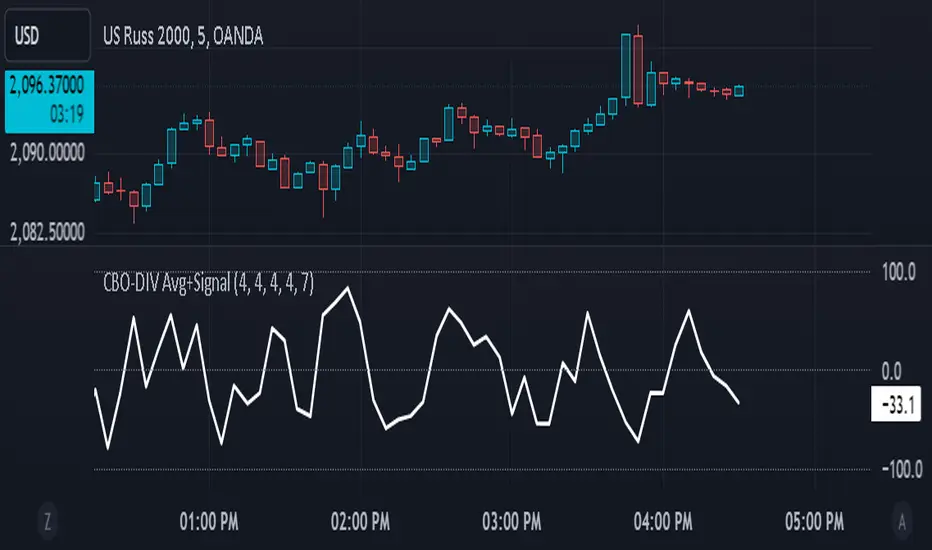The height and width of the screenshot is (550, 932).
Task: Toggle the A auto-scale button
Action: (902, 522)
